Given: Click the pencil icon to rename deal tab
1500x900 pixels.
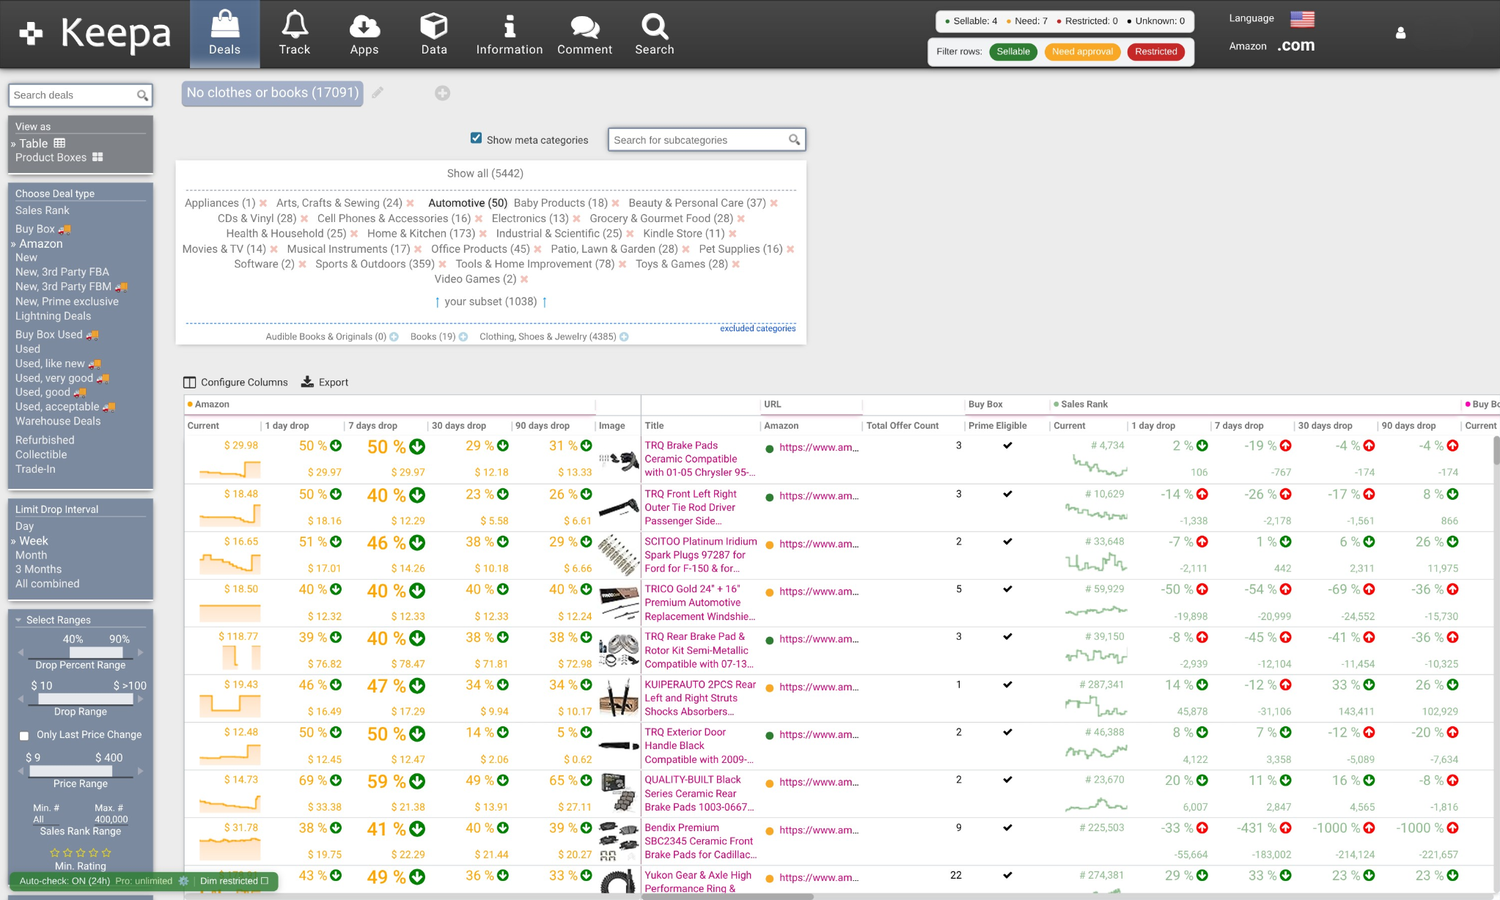Looking at the screenshot, I should pos(378,93).
